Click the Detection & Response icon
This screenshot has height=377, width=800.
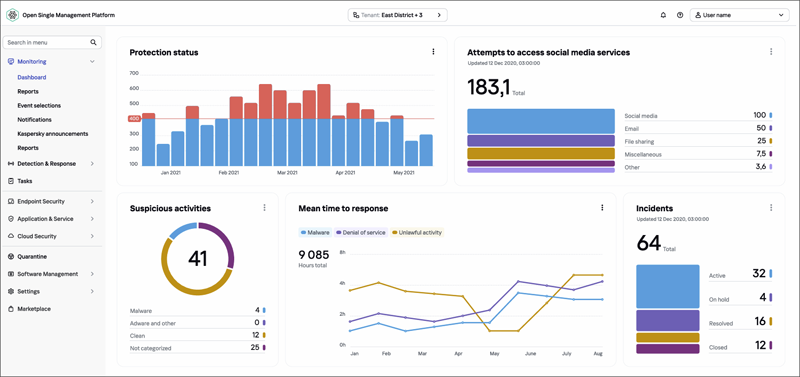click(11, 164)
